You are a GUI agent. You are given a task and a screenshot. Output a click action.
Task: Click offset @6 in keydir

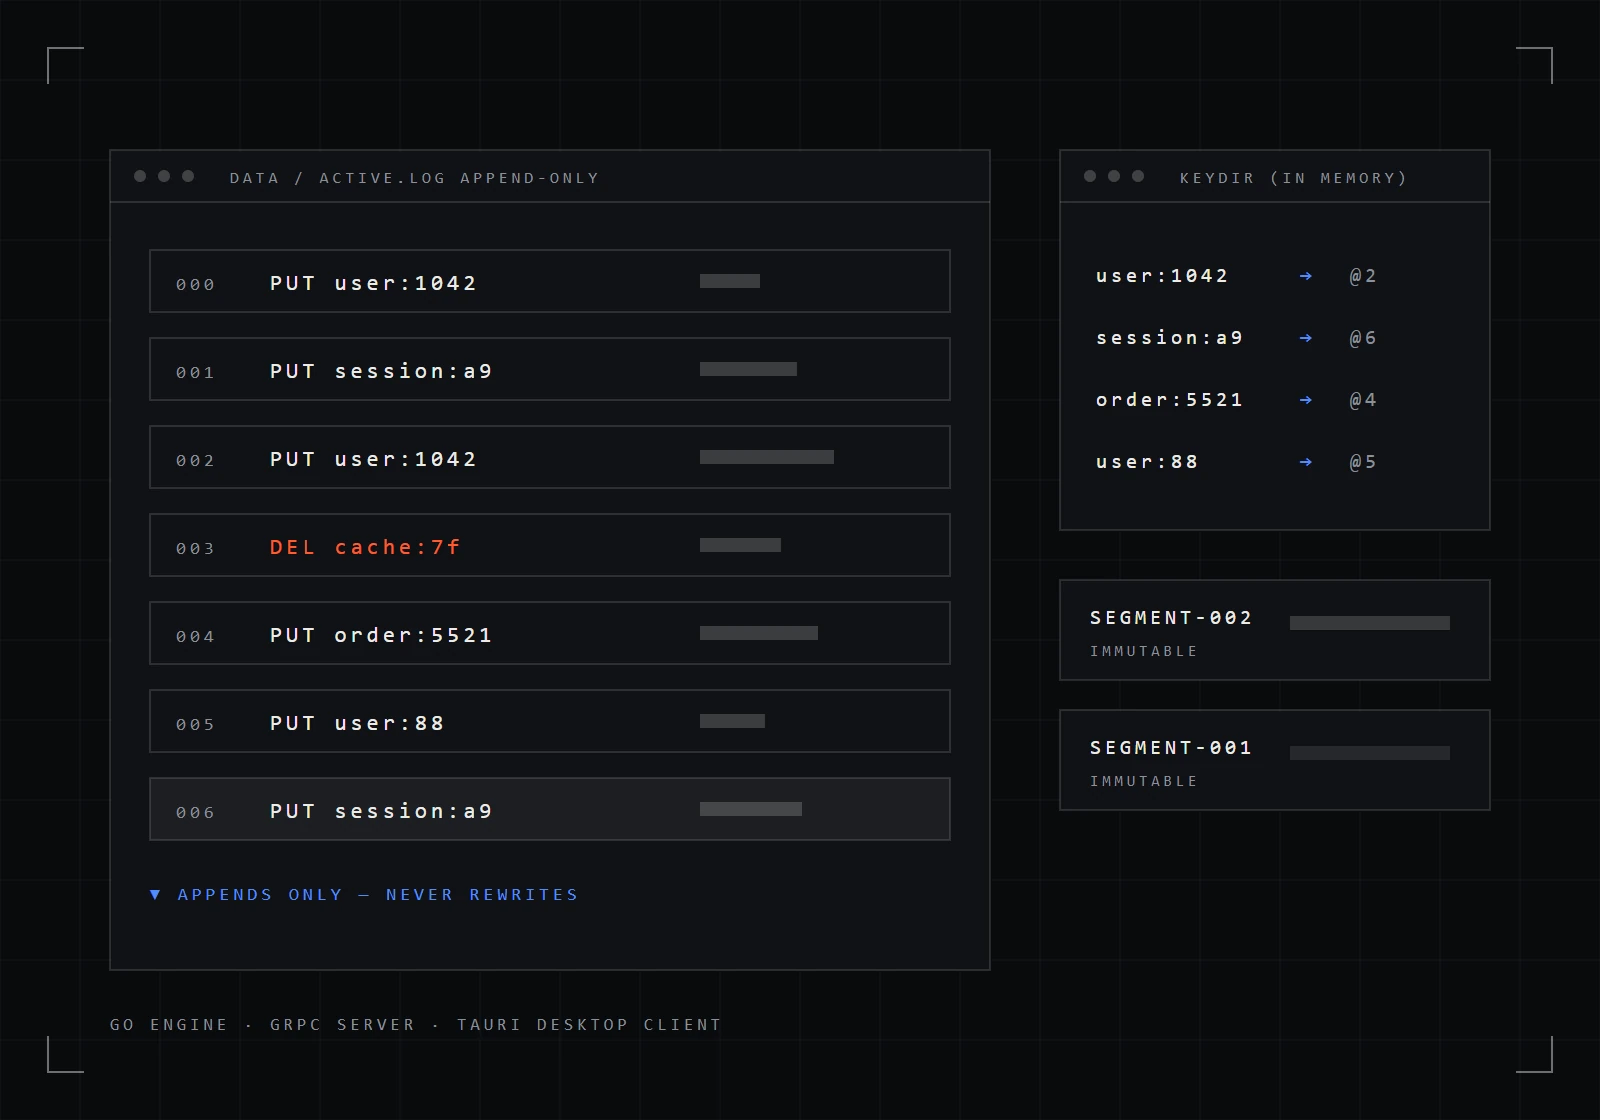click(x=1363, y=338)
